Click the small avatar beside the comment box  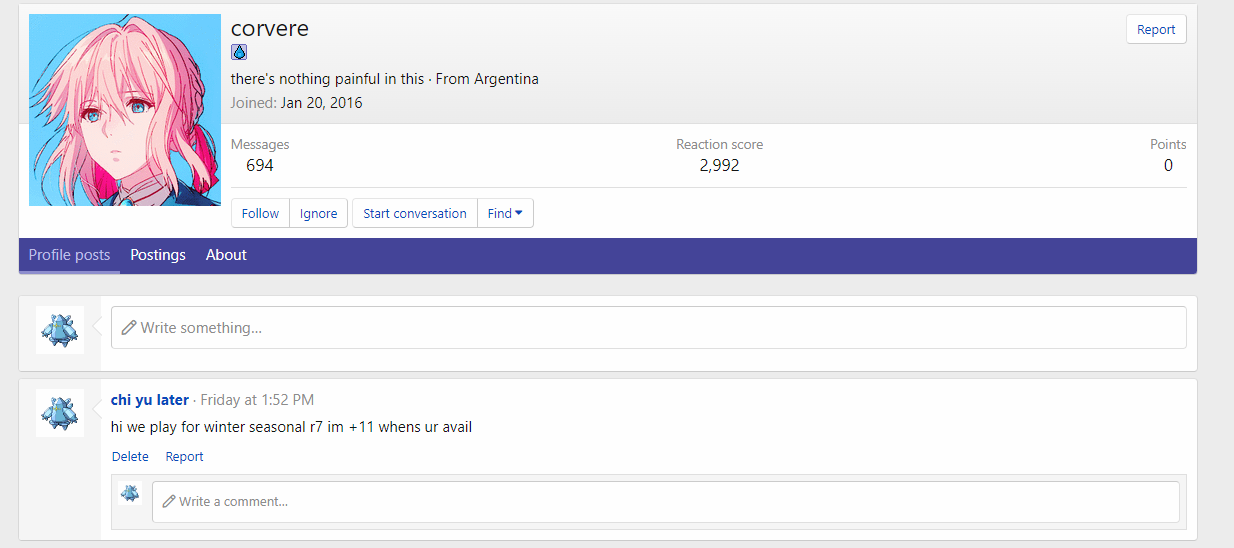tap(129, 492)
